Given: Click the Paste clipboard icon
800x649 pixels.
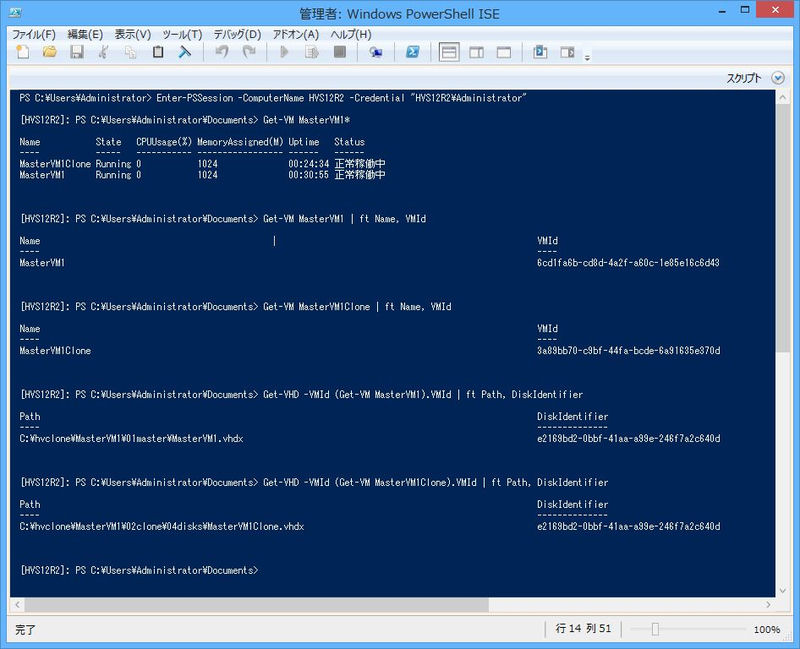Looking at the screenshot, I should tap(158, 52).
